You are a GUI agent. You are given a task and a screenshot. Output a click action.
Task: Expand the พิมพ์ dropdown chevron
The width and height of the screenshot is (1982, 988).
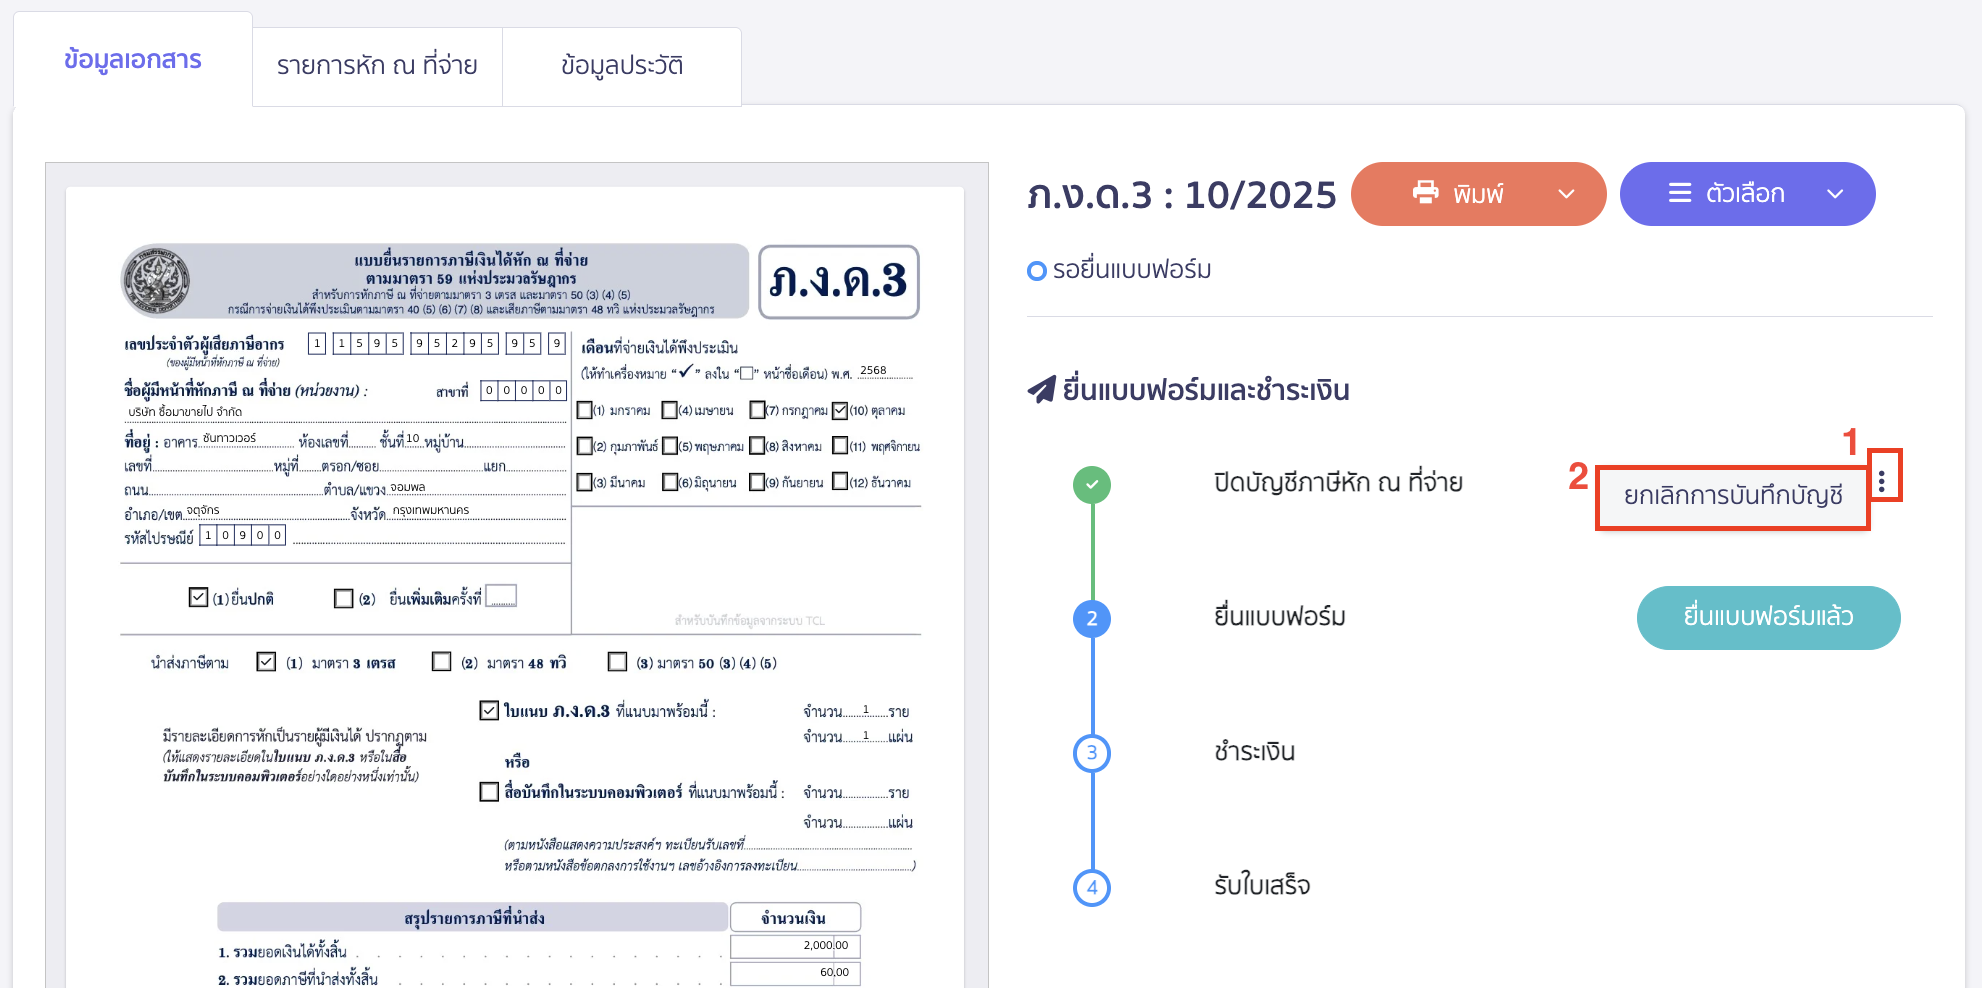1566,194
